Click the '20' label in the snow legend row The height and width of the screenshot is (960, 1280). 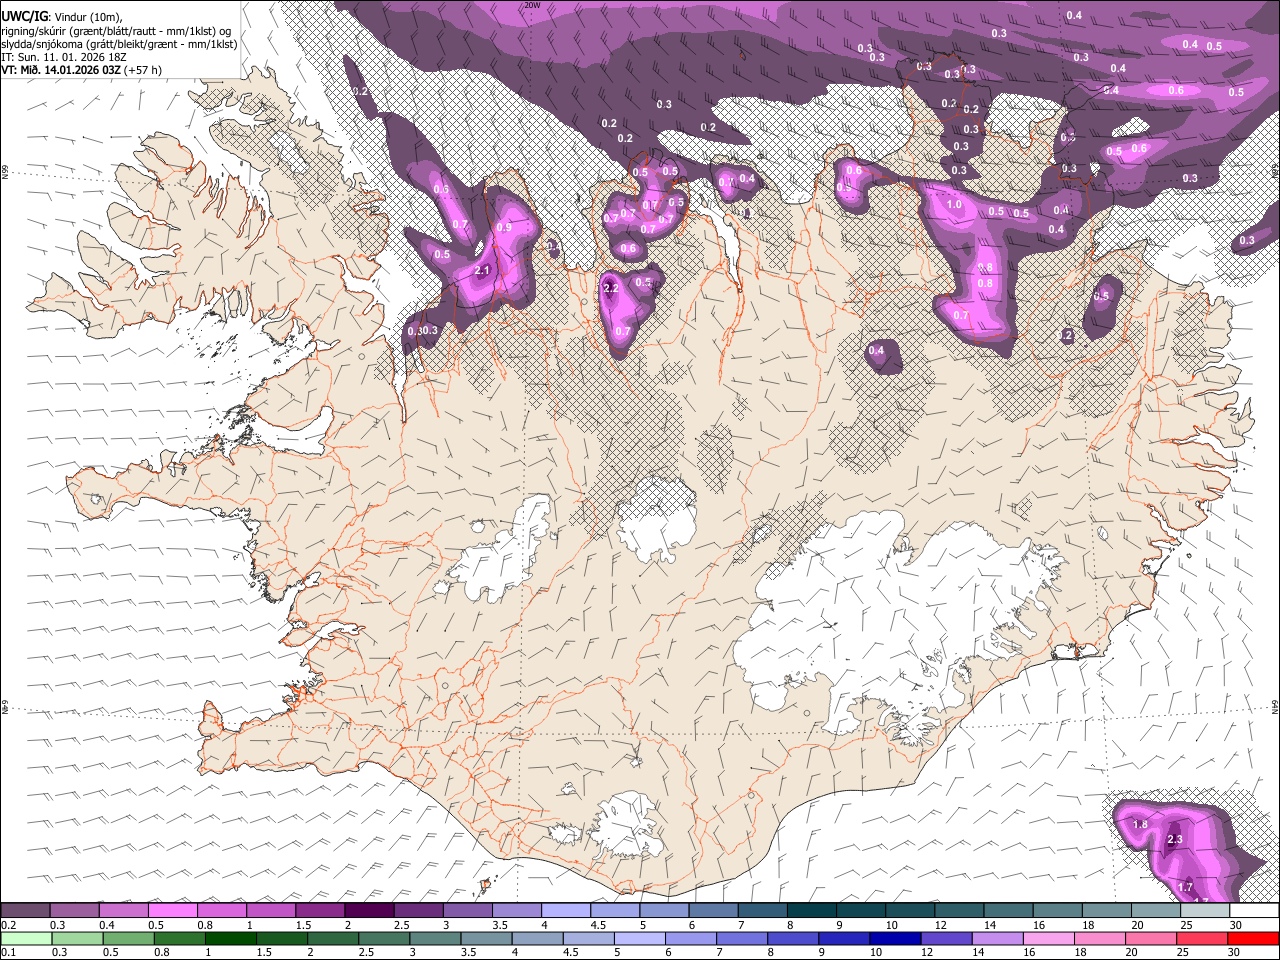pyautogui.click(x=1137, y=925)
